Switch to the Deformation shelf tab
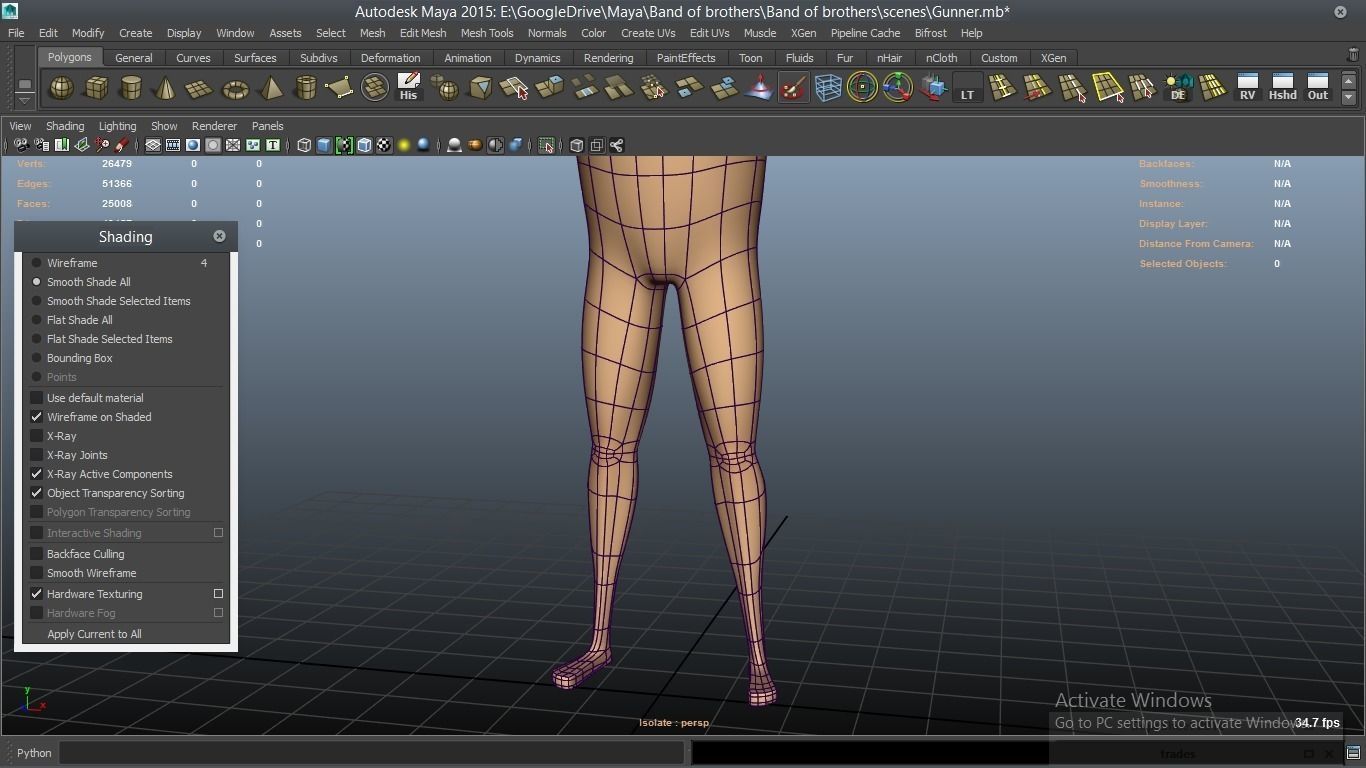The image size is (1366, 768). [x=390, y=58]
